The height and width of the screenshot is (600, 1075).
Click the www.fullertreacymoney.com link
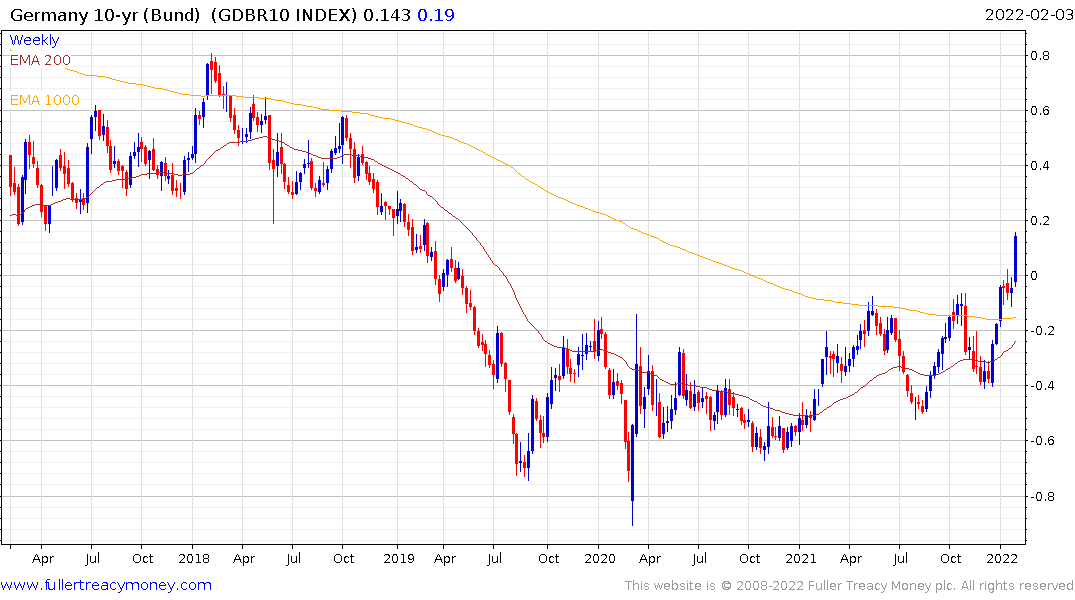coord(106,585)
